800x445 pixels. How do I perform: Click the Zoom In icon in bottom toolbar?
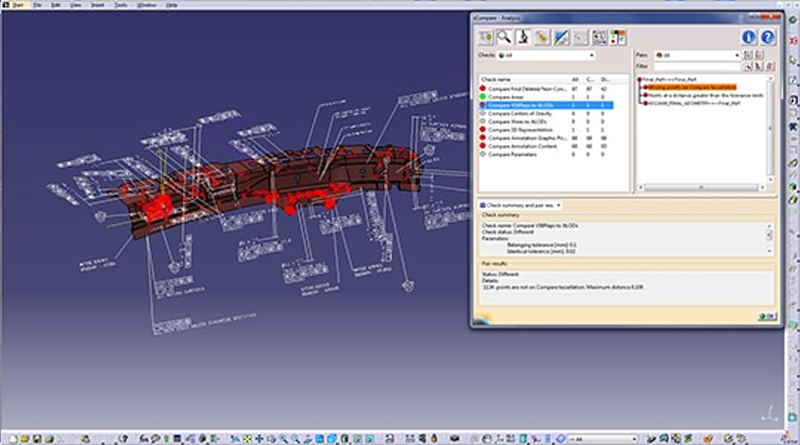pyautogui.click(x=283, y=438)
